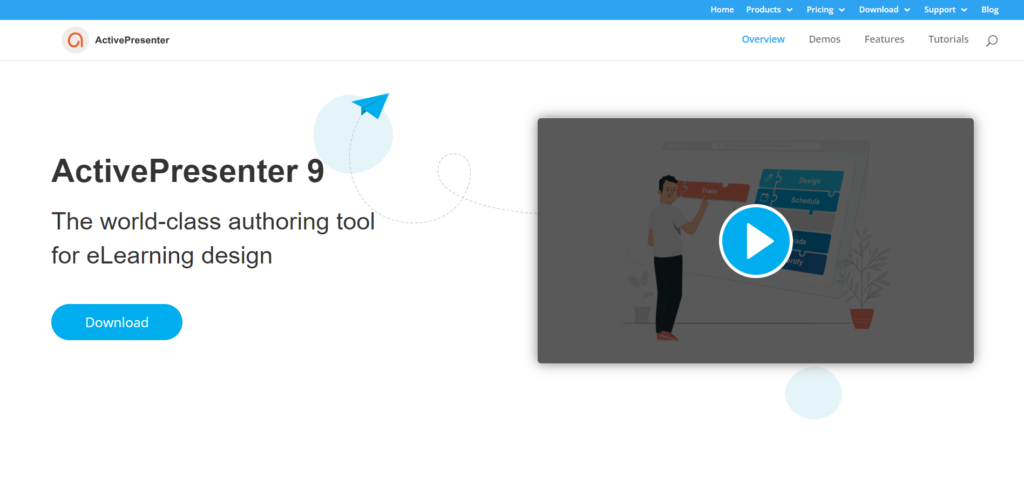Open the search magnifier icon
The image size is (1024, 480).
point(991,40)
